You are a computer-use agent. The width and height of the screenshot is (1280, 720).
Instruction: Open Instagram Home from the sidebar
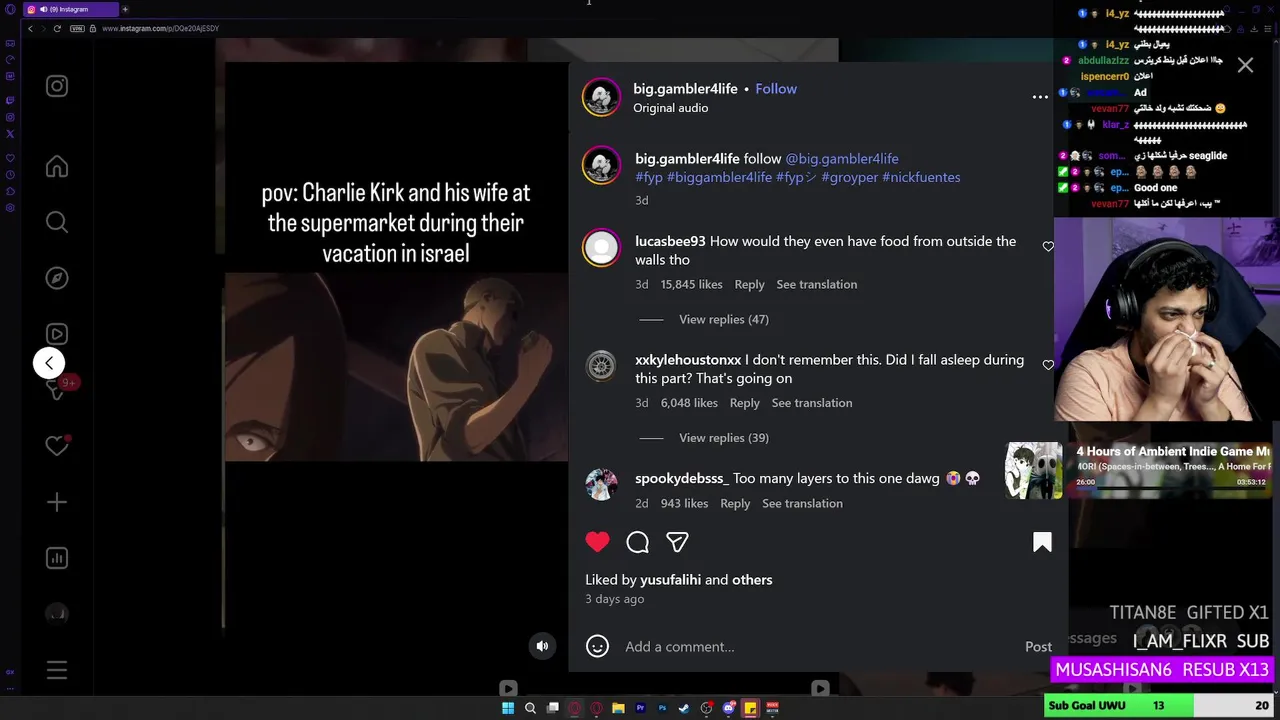click(57, 167)
